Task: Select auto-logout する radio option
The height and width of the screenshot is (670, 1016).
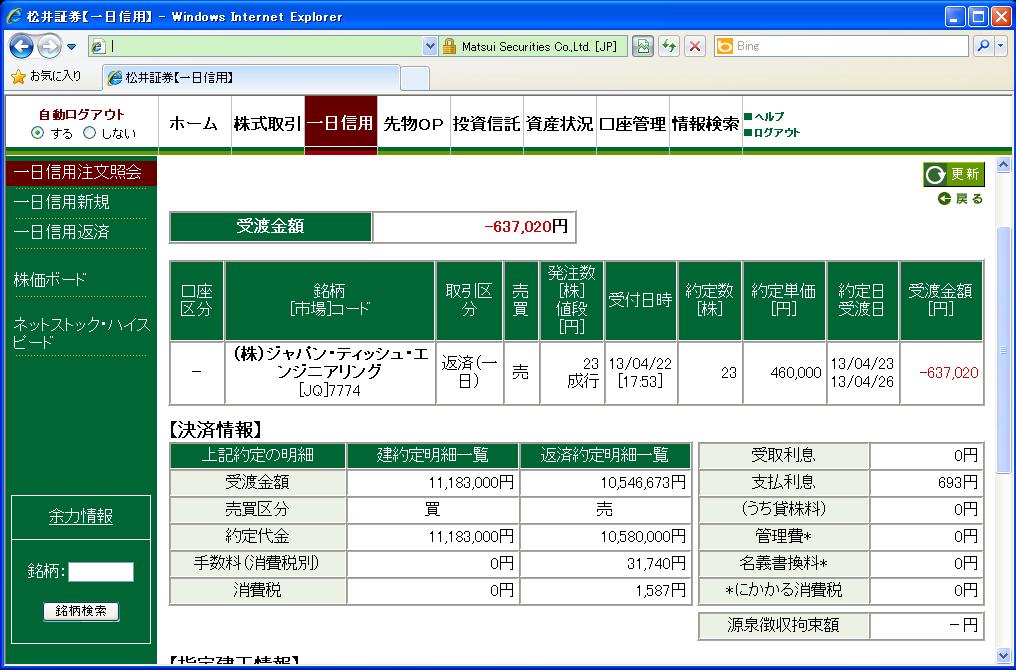Action: pos(38,133)
